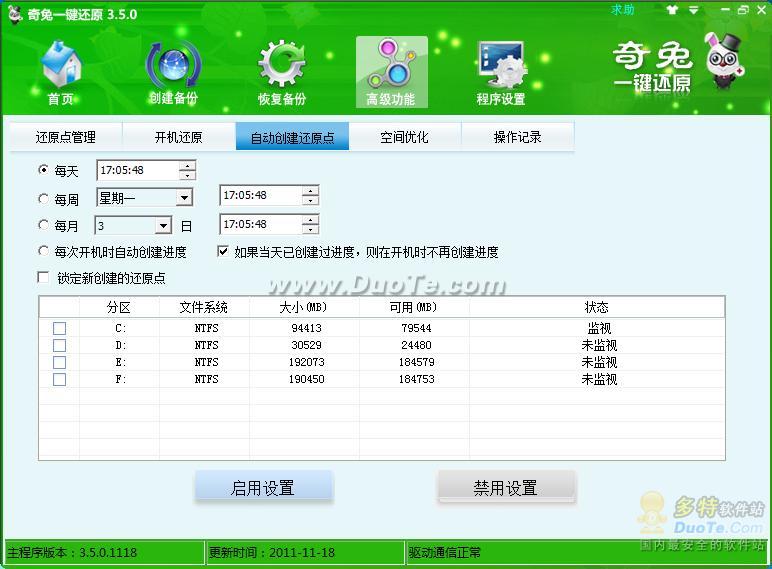
Task: Open the title bar dropdown menu arrow
Action: [693, 10]
